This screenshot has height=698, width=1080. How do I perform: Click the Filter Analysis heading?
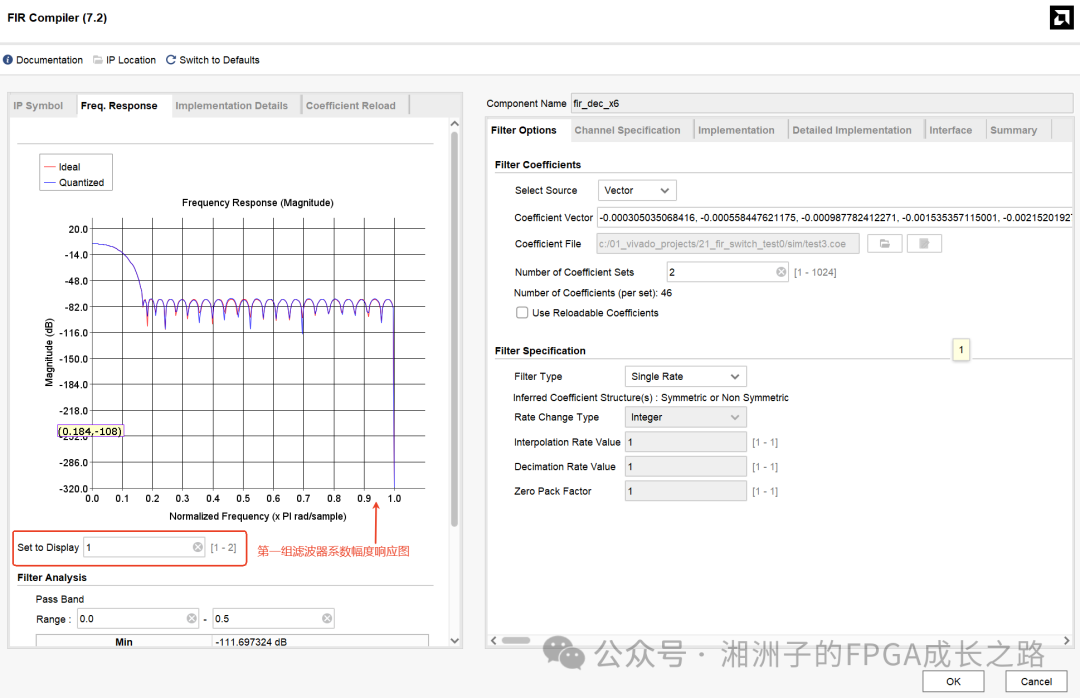coord(52,577)
